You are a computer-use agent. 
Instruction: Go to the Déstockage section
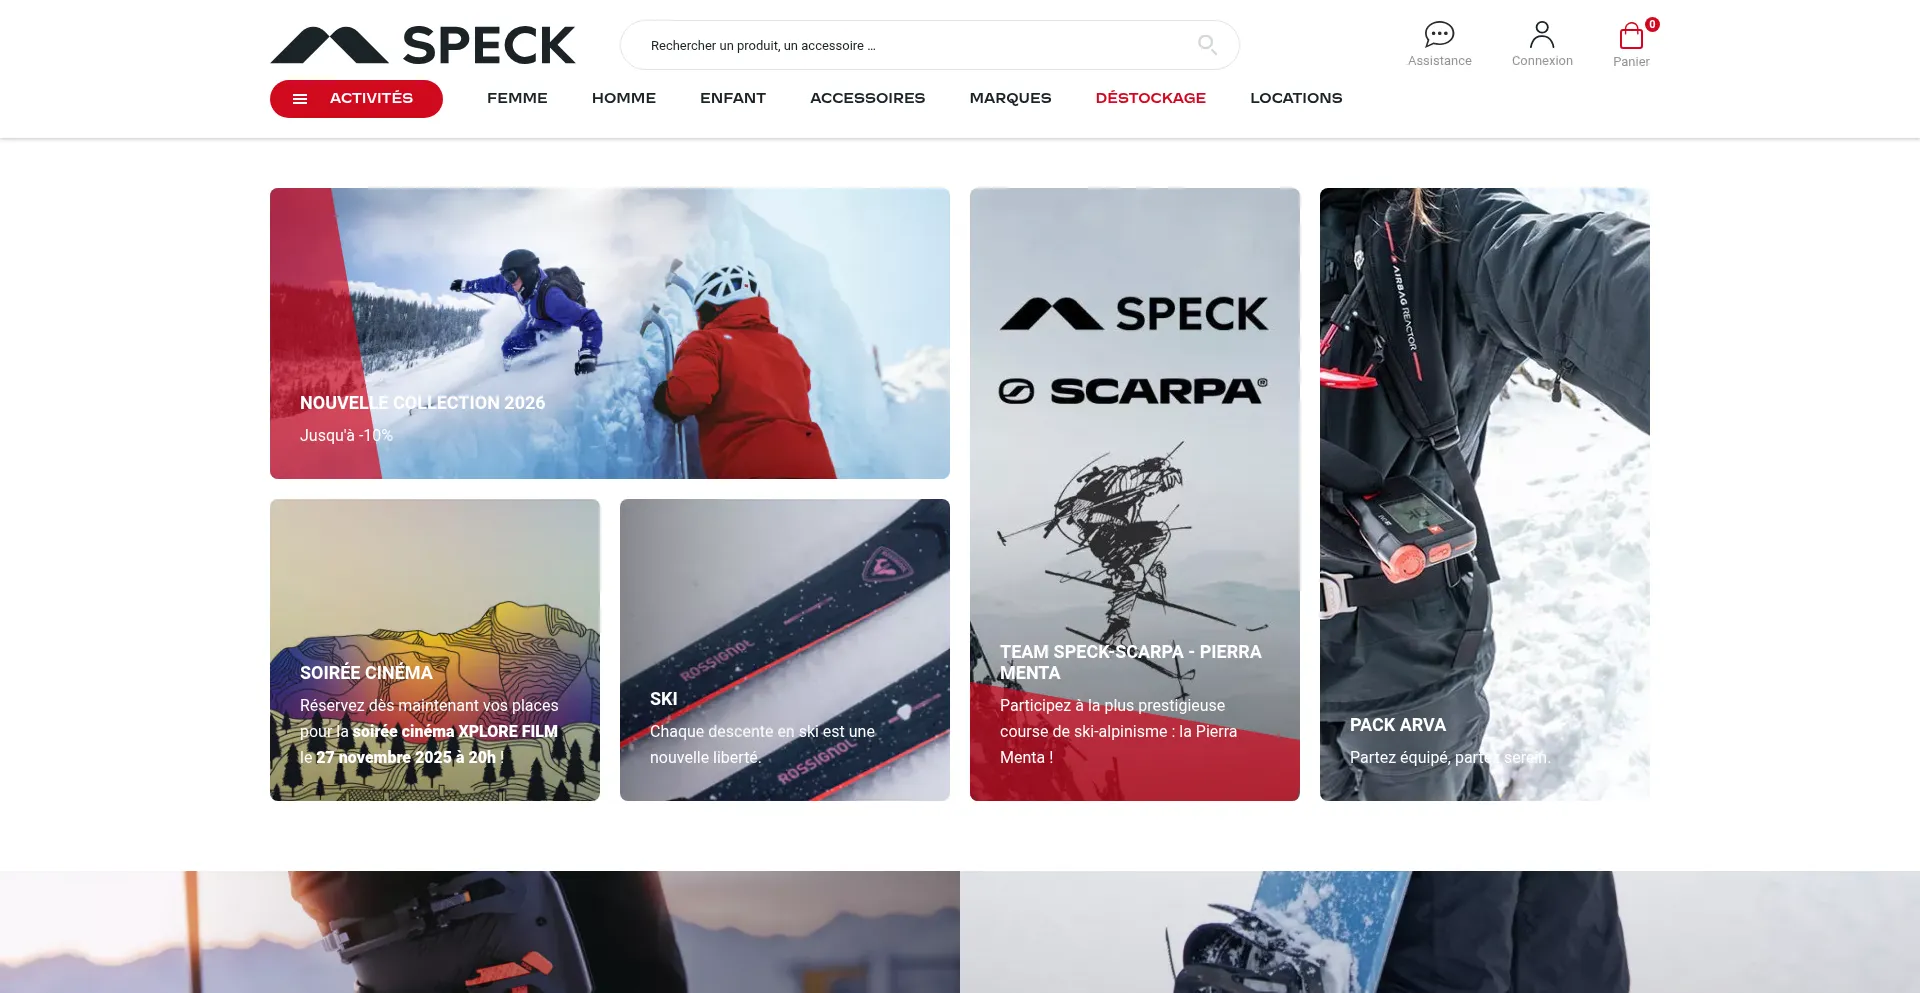pos(1151,98)
